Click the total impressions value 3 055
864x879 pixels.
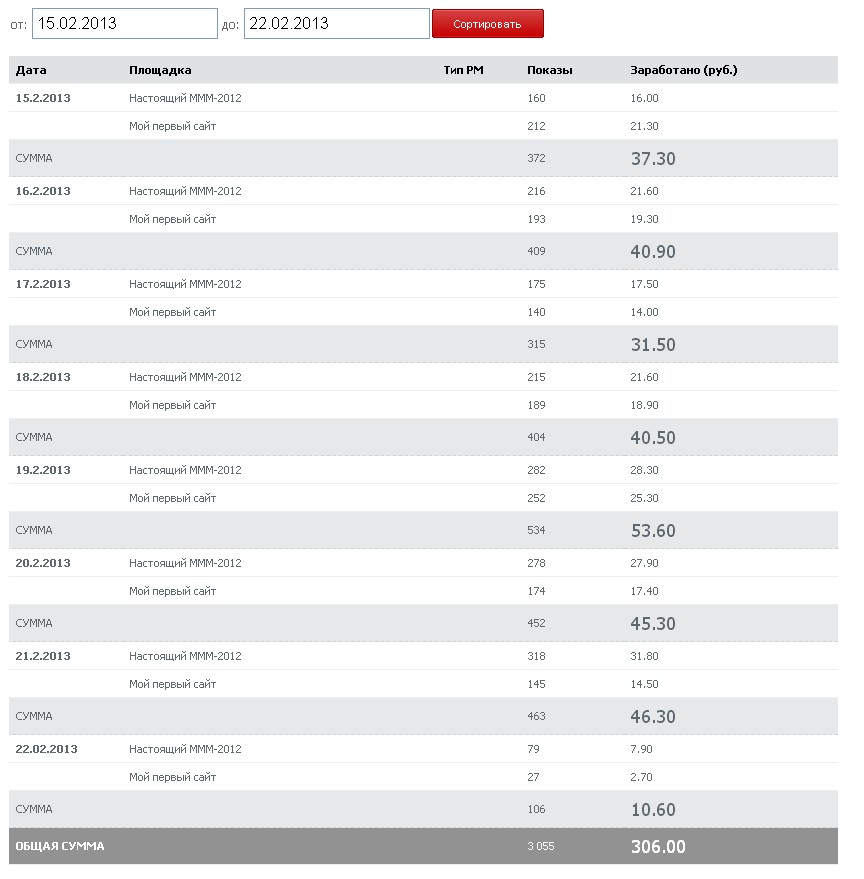(540, 847)
